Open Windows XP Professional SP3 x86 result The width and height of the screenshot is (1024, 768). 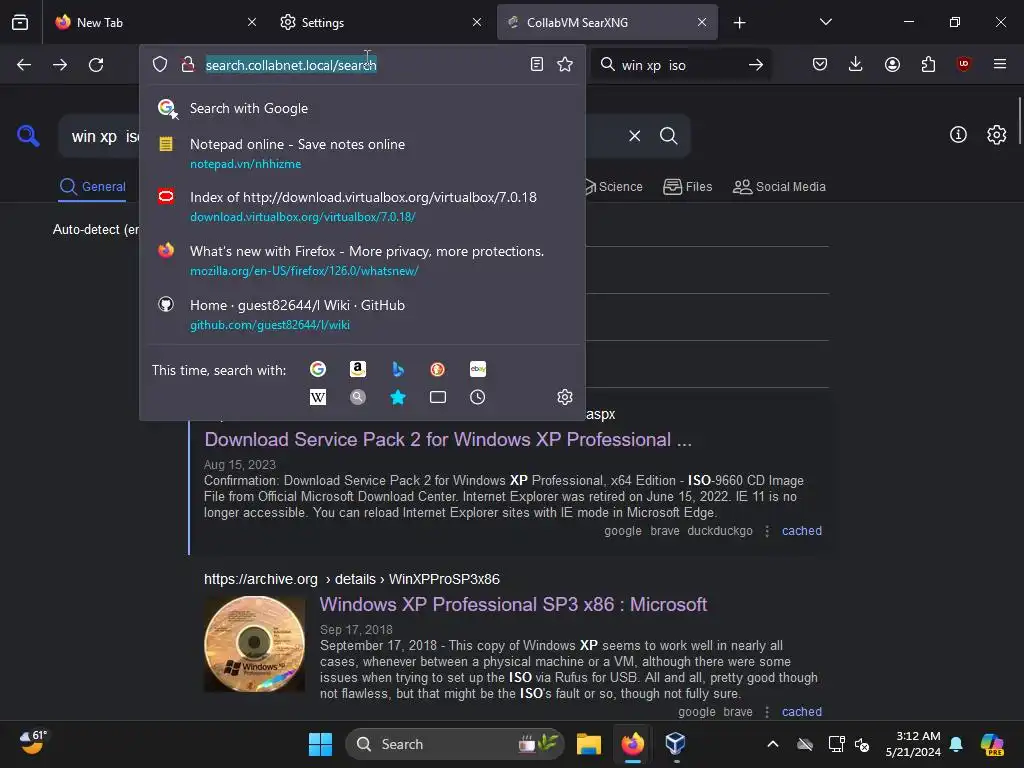click(513, 605)
